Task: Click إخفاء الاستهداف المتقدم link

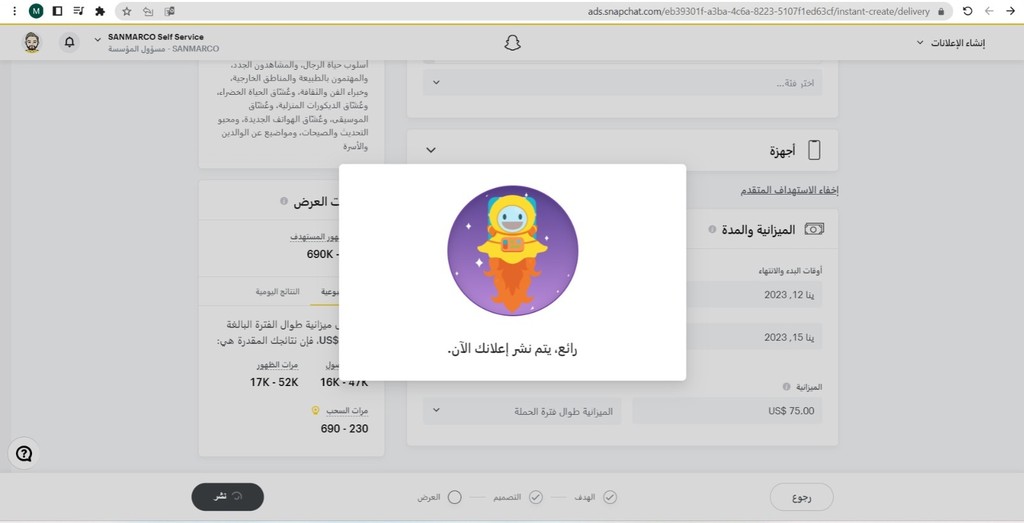Action: [x=789, y=190]
